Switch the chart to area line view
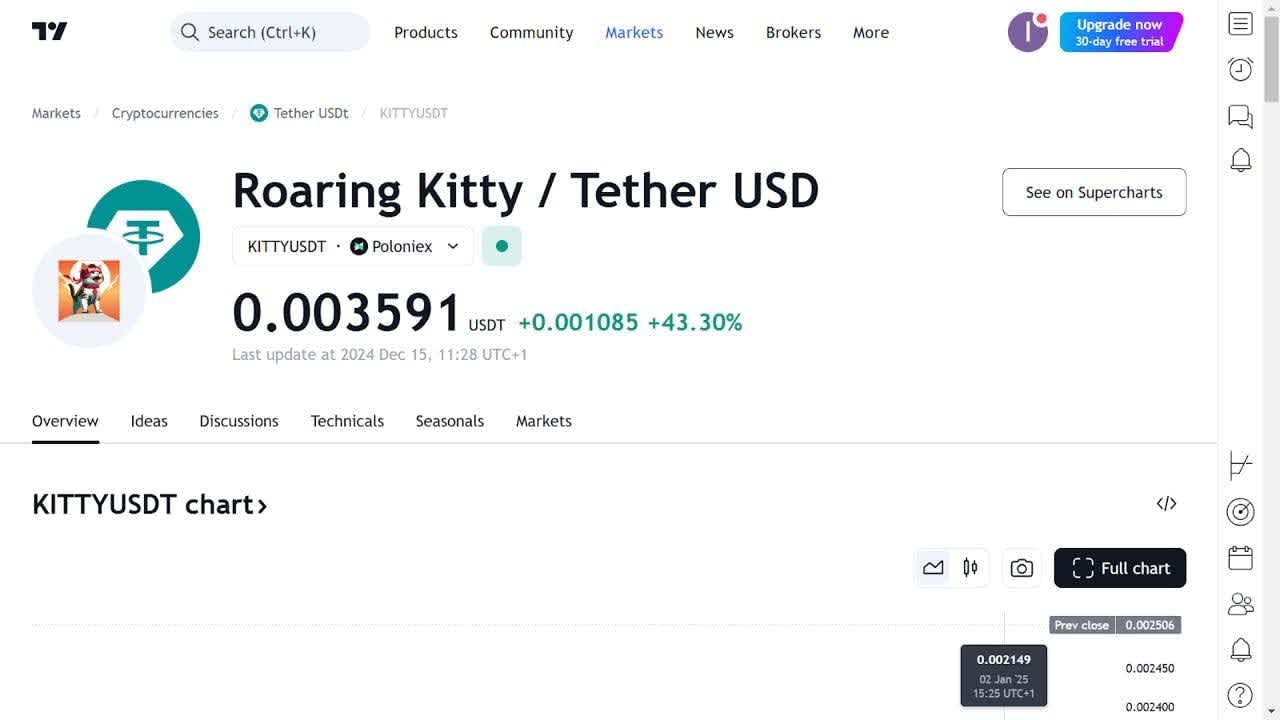Screen dimensions: 1280x720 (x=933, y=567)
